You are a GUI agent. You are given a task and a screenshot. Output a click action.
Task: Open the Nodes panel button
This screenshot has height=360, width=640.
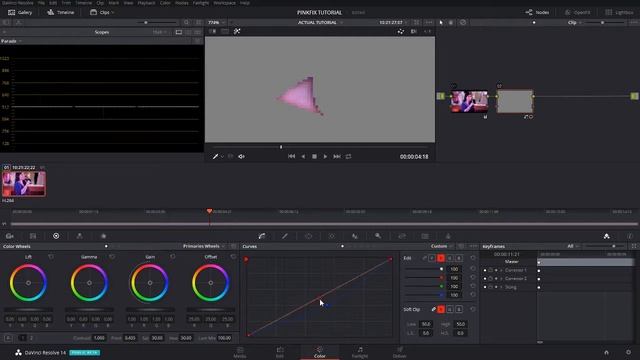pos(537,12)
